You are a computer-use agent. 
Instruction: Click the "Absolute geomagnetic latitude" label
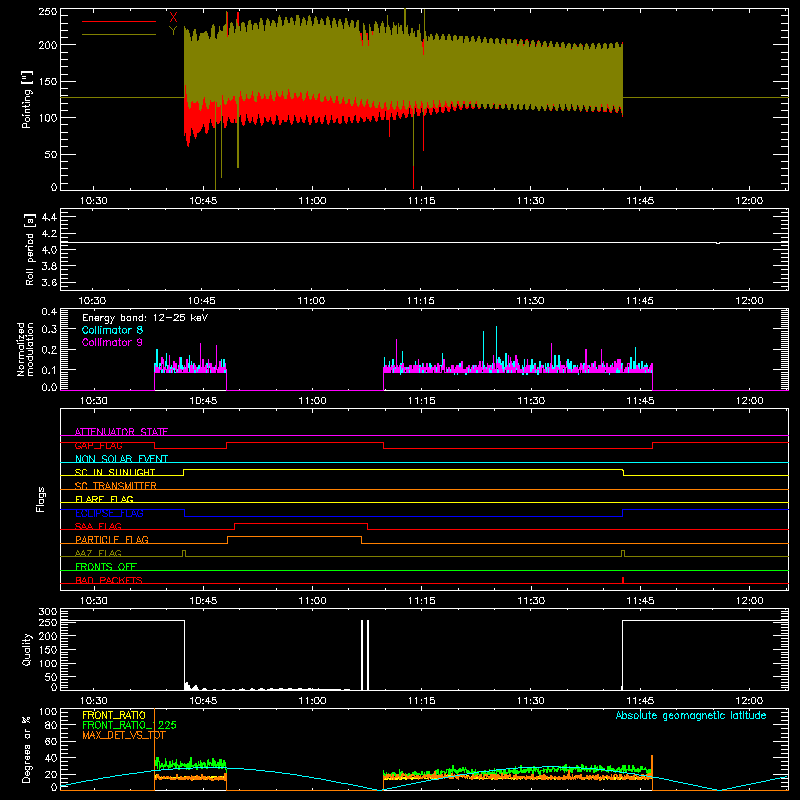click(x=691, y=715)
